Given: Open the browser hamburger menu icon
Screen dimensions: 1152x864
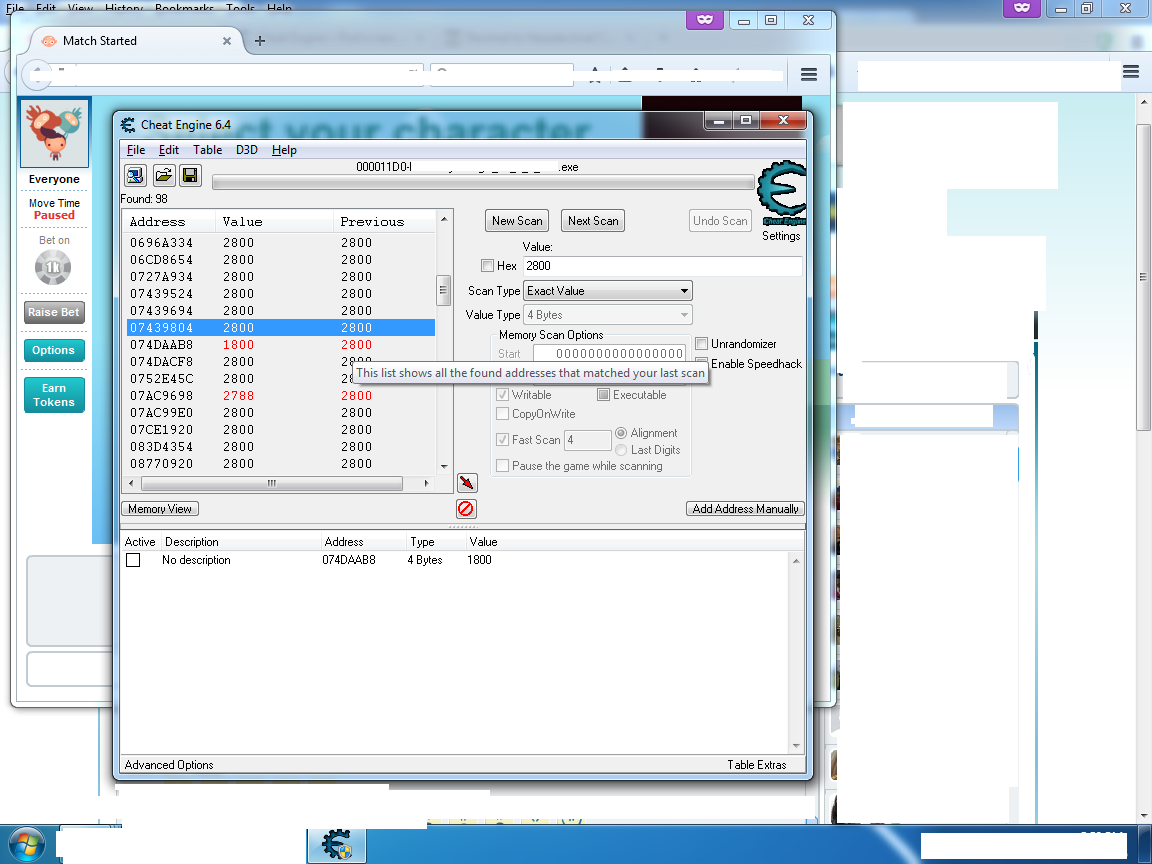Looking at the screenshot, I should (x=809, y=75).
